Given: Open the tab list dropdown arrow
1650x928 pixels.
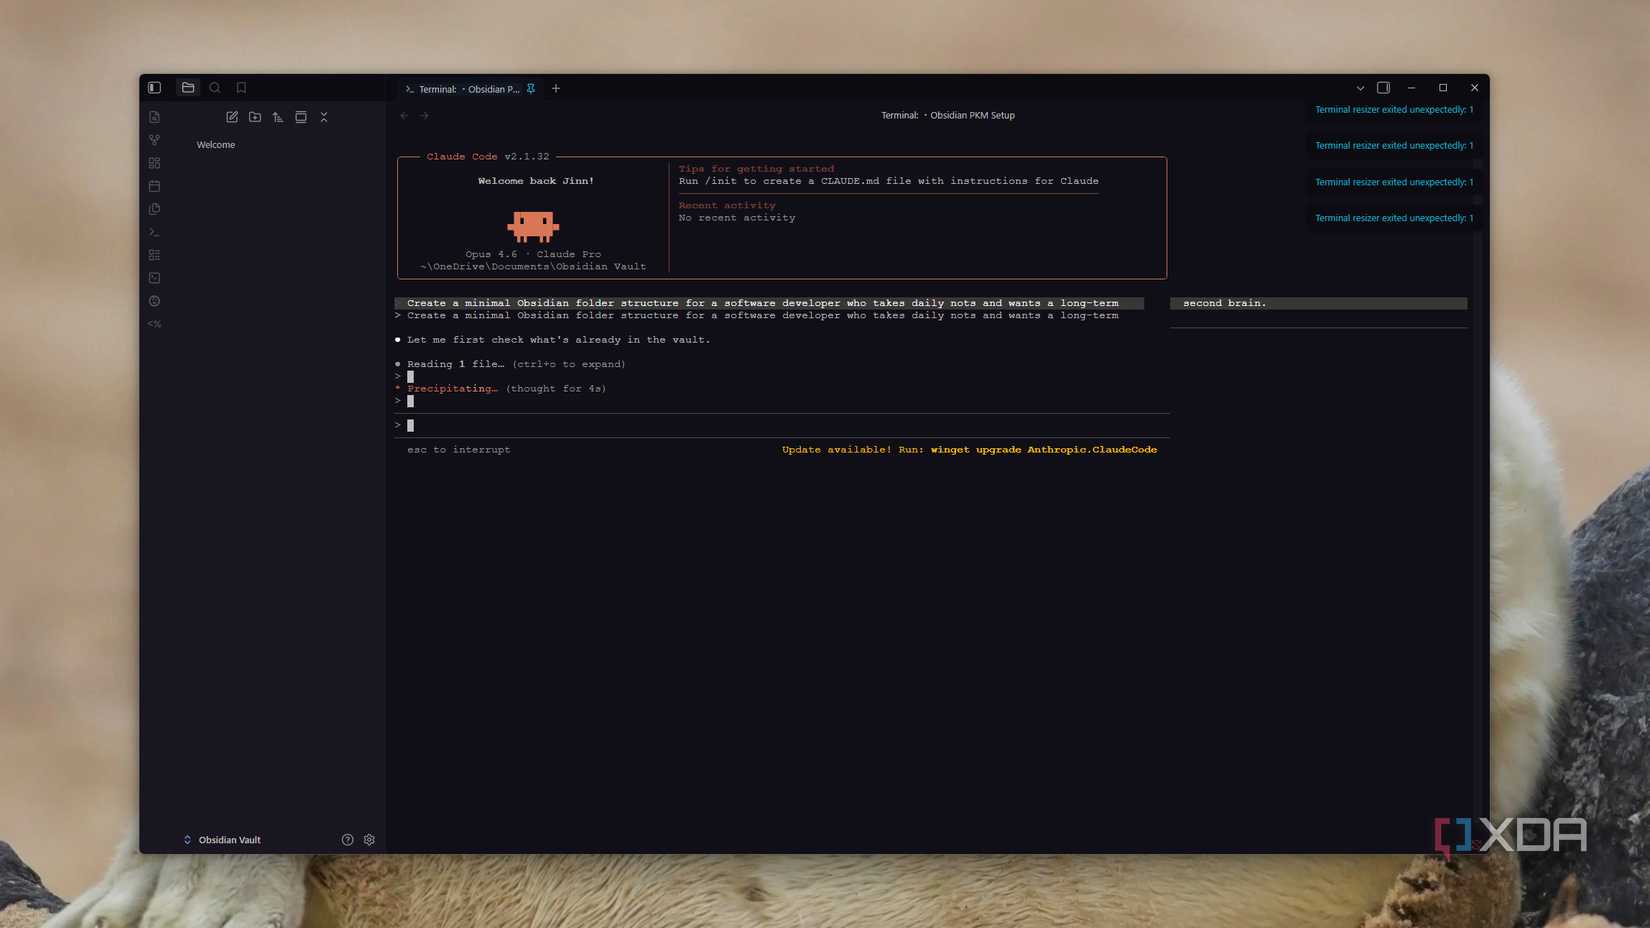Looking at the screenshot, I should (1361, 88).
